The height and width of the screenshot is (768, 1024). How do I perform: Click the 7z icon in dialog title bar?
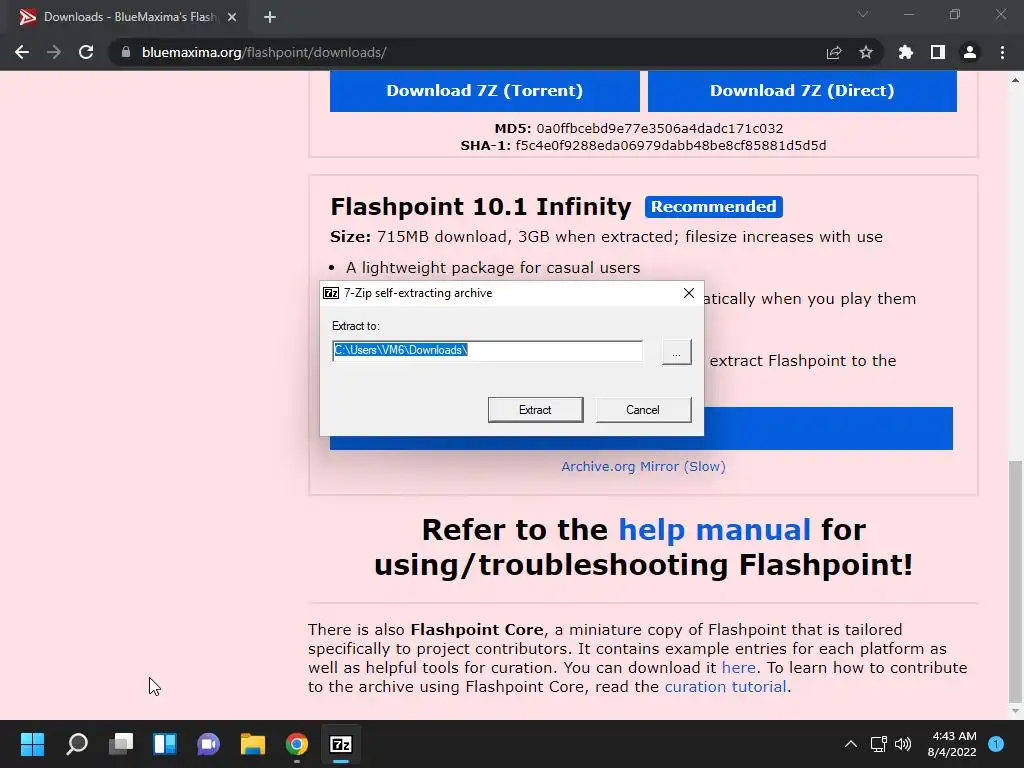coord(331,293)
